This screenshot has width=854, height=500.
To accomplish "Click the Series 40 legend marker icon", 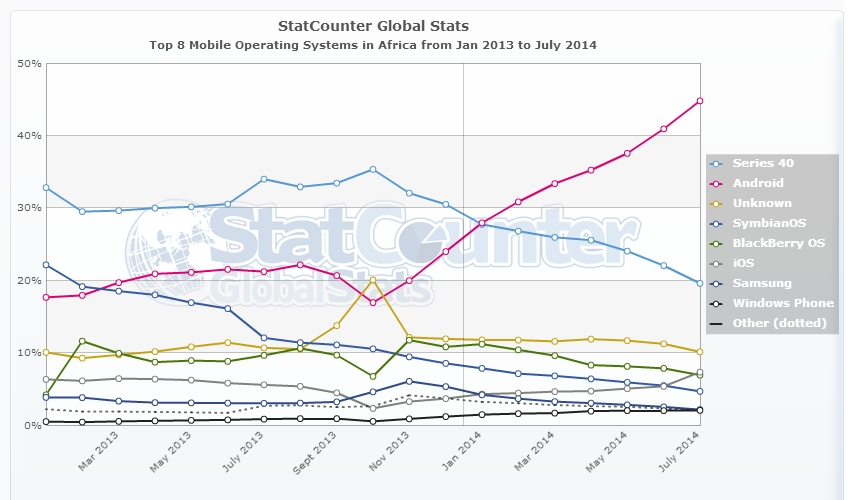I will [716, 163].
